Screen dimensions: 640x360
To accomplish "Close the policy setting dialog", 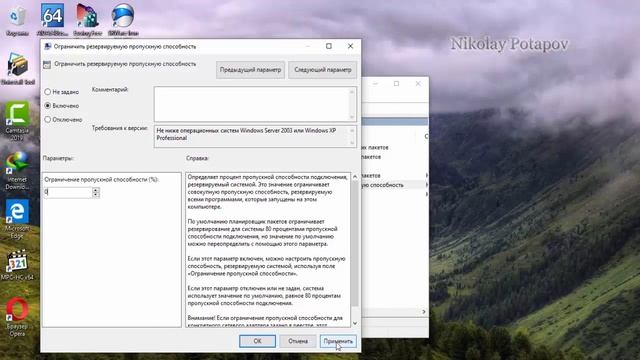I will click(350, 46).
